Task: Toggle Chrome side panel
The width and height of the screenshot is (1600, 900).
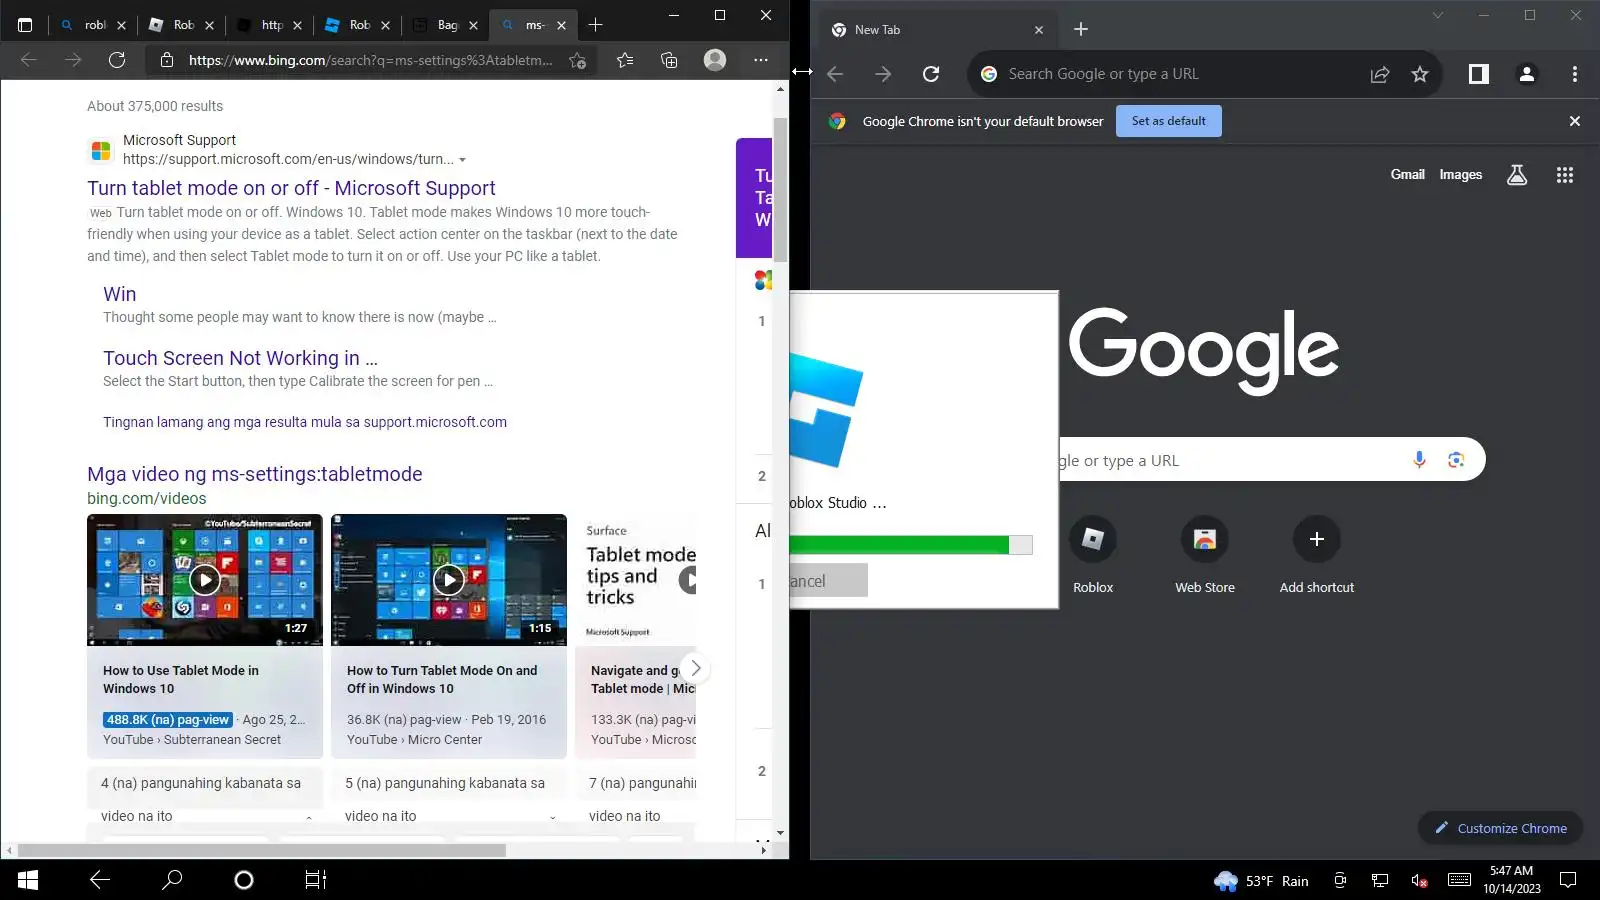Action: tap(1479, 74)
